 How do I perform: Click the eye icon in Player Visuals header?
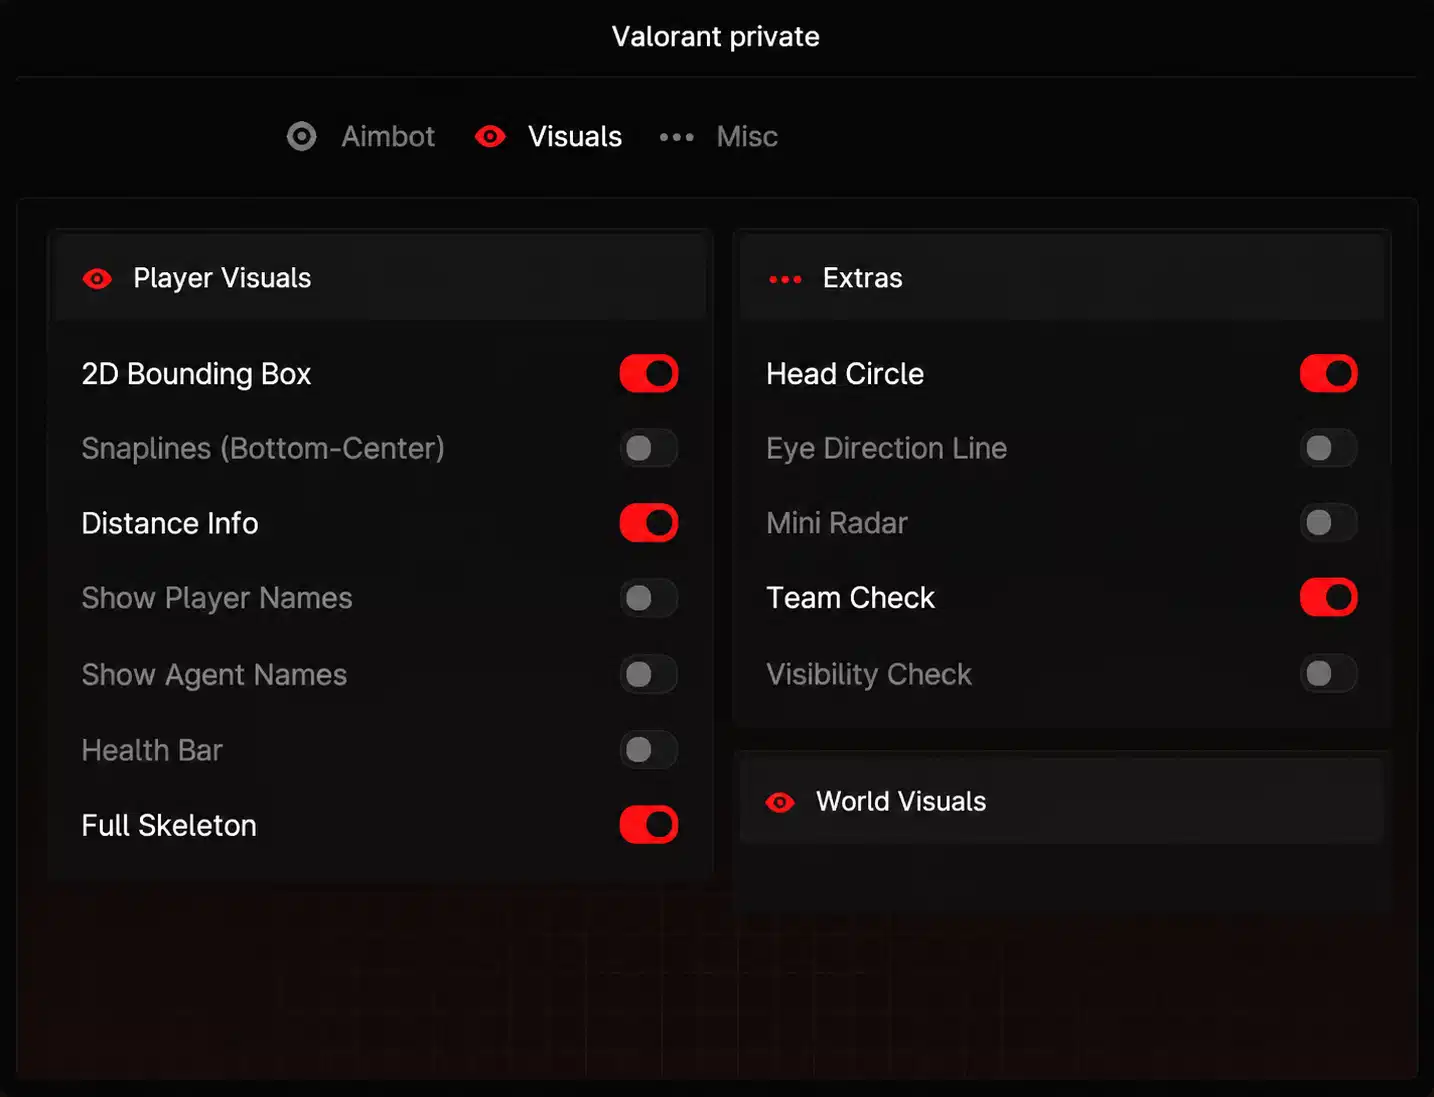[x=97, y=279]
